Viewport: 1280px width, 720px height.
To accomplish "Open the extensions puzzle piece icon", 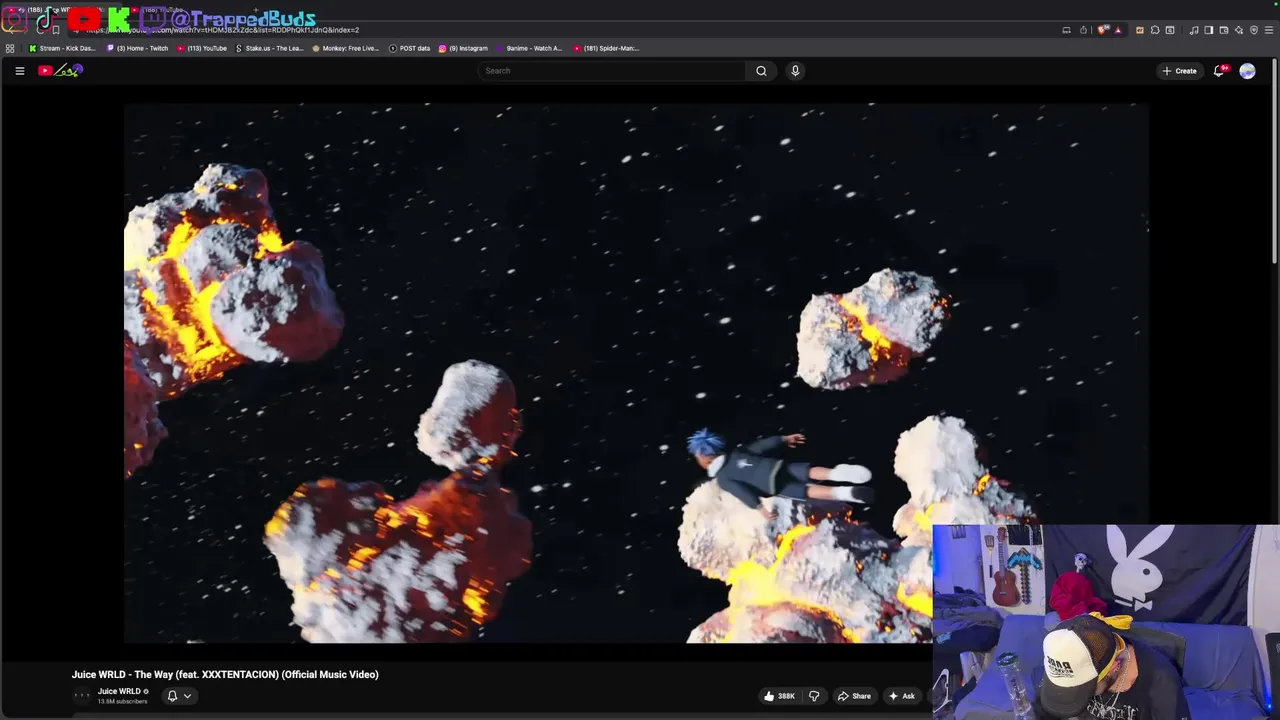I will [1155, 30].
